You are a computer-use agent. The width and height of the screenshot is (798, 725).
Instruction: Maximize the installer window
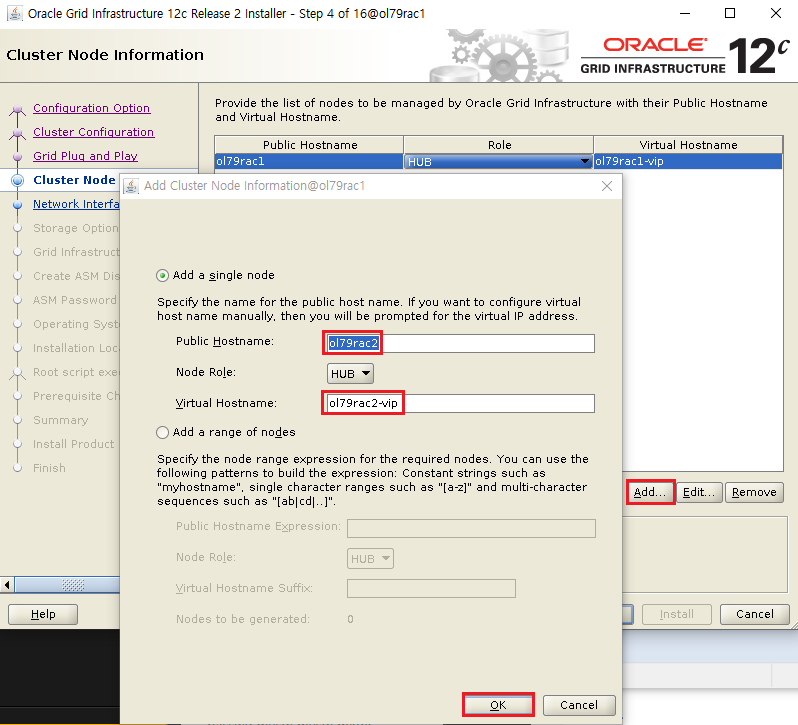730,13
